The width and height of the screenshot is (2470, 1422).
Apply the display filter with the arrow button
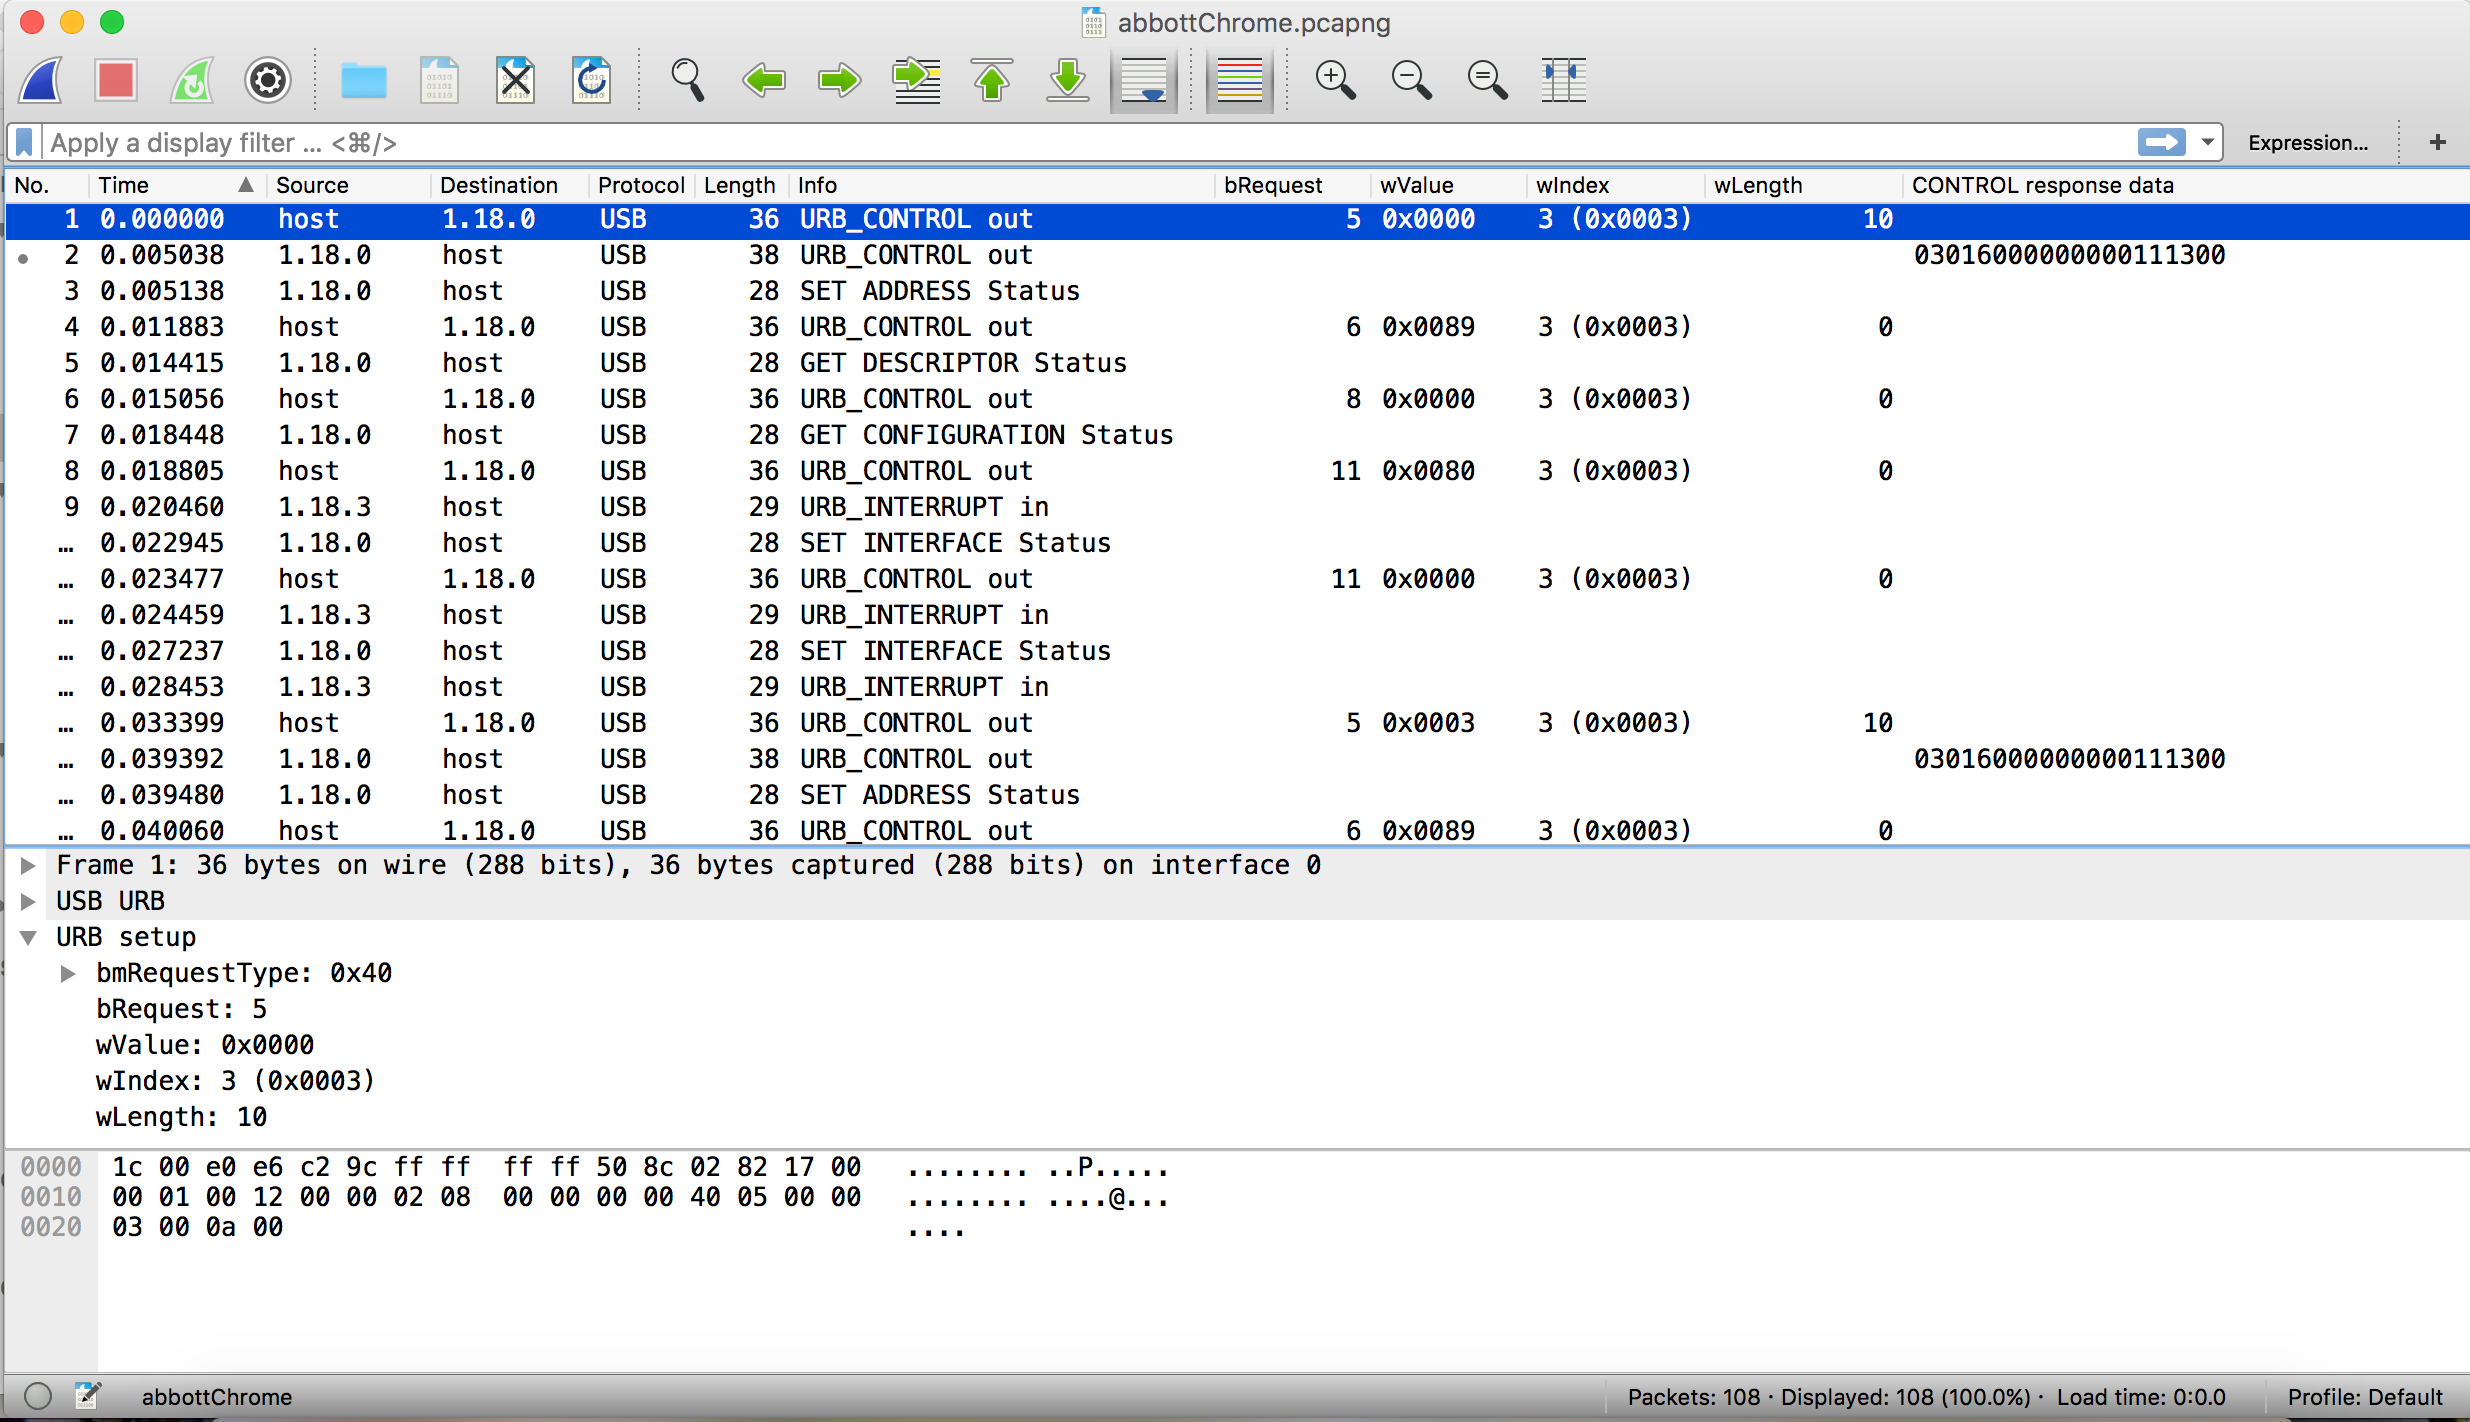tap(2162, 142)
